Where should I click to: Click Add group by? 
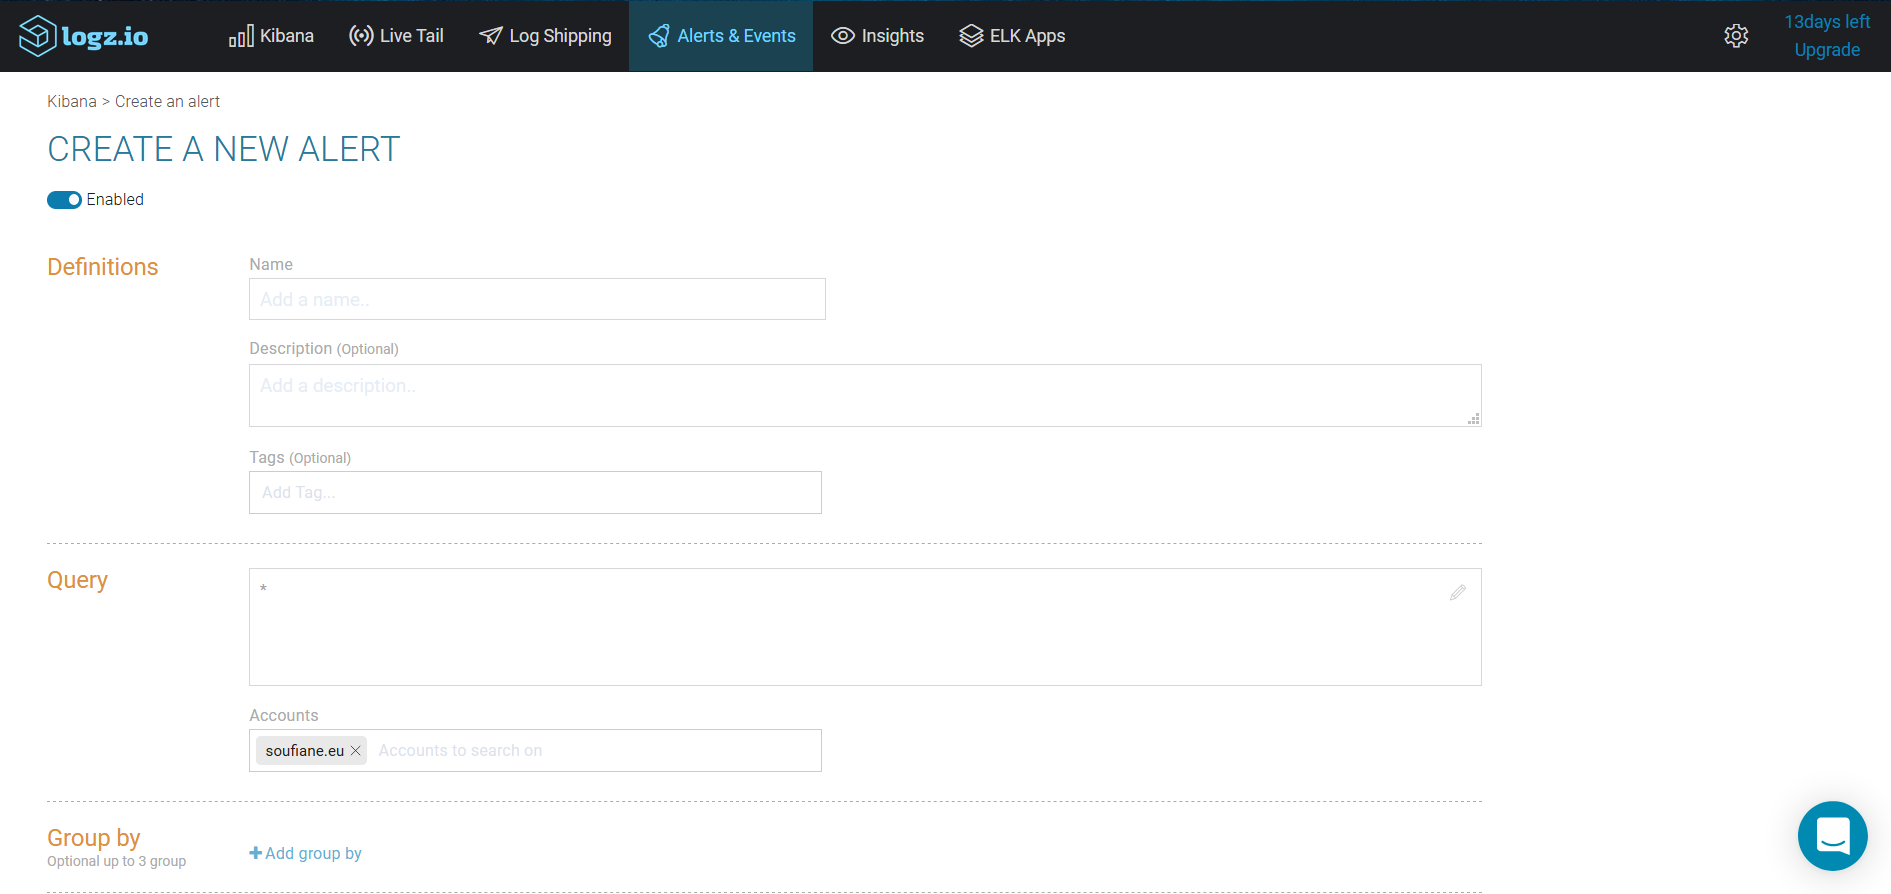pyautogui.click(x=305, y=853)
